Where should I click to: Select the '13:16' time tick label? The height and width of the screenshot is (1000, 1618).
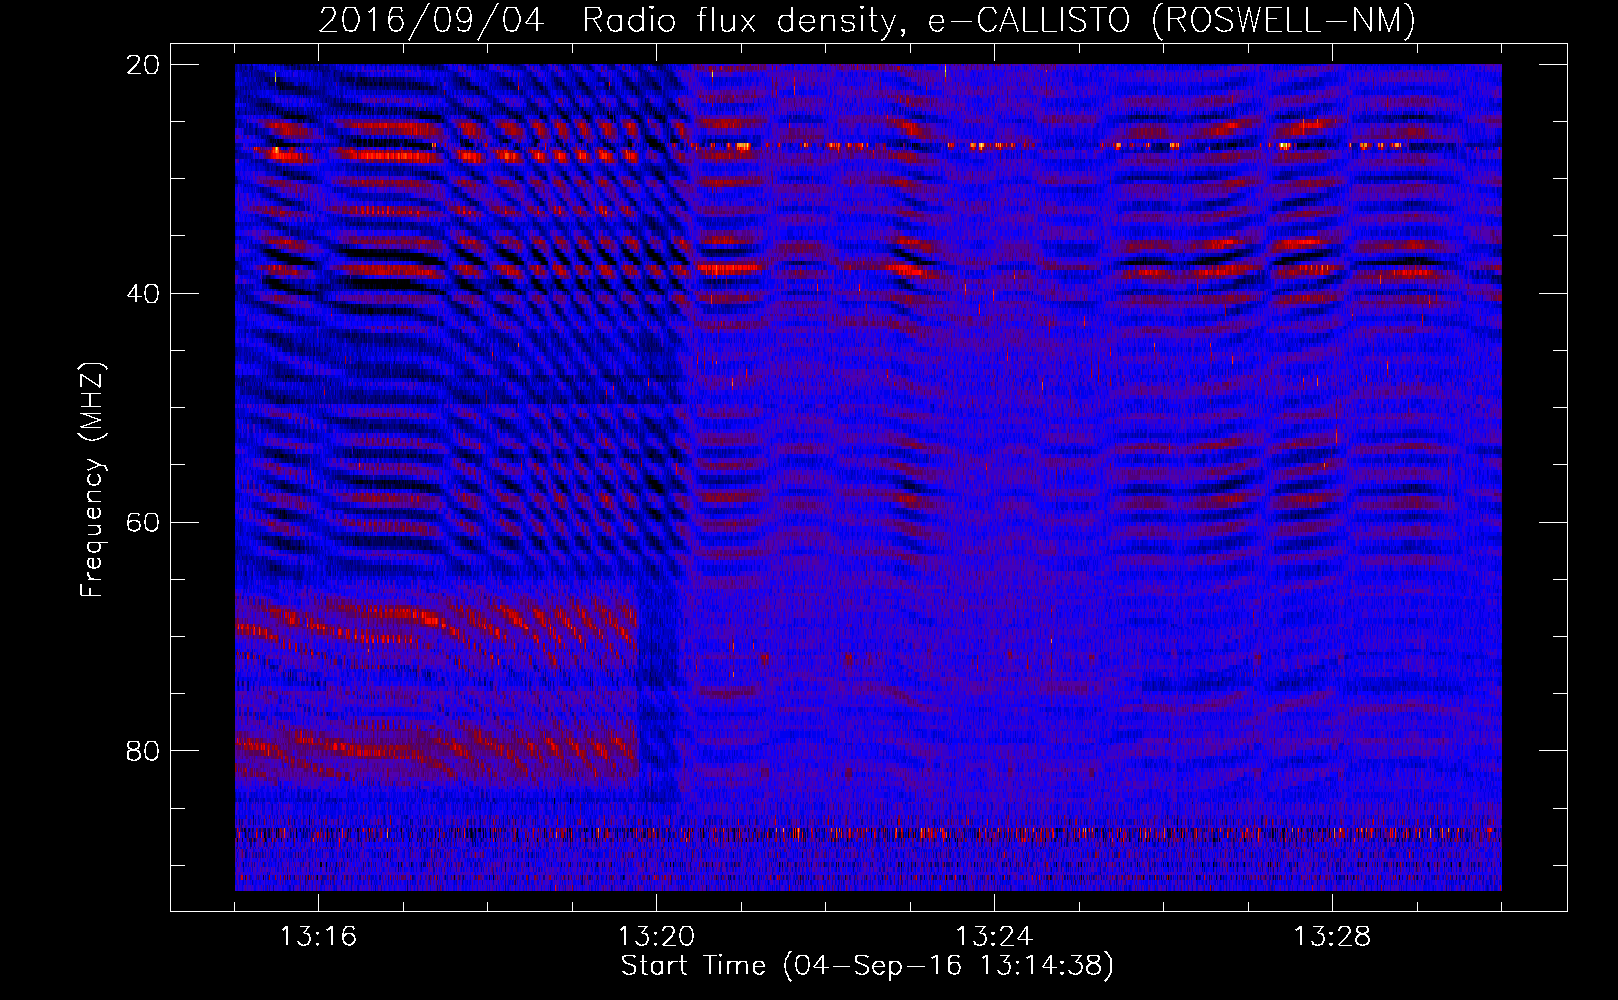coord(318,937)
